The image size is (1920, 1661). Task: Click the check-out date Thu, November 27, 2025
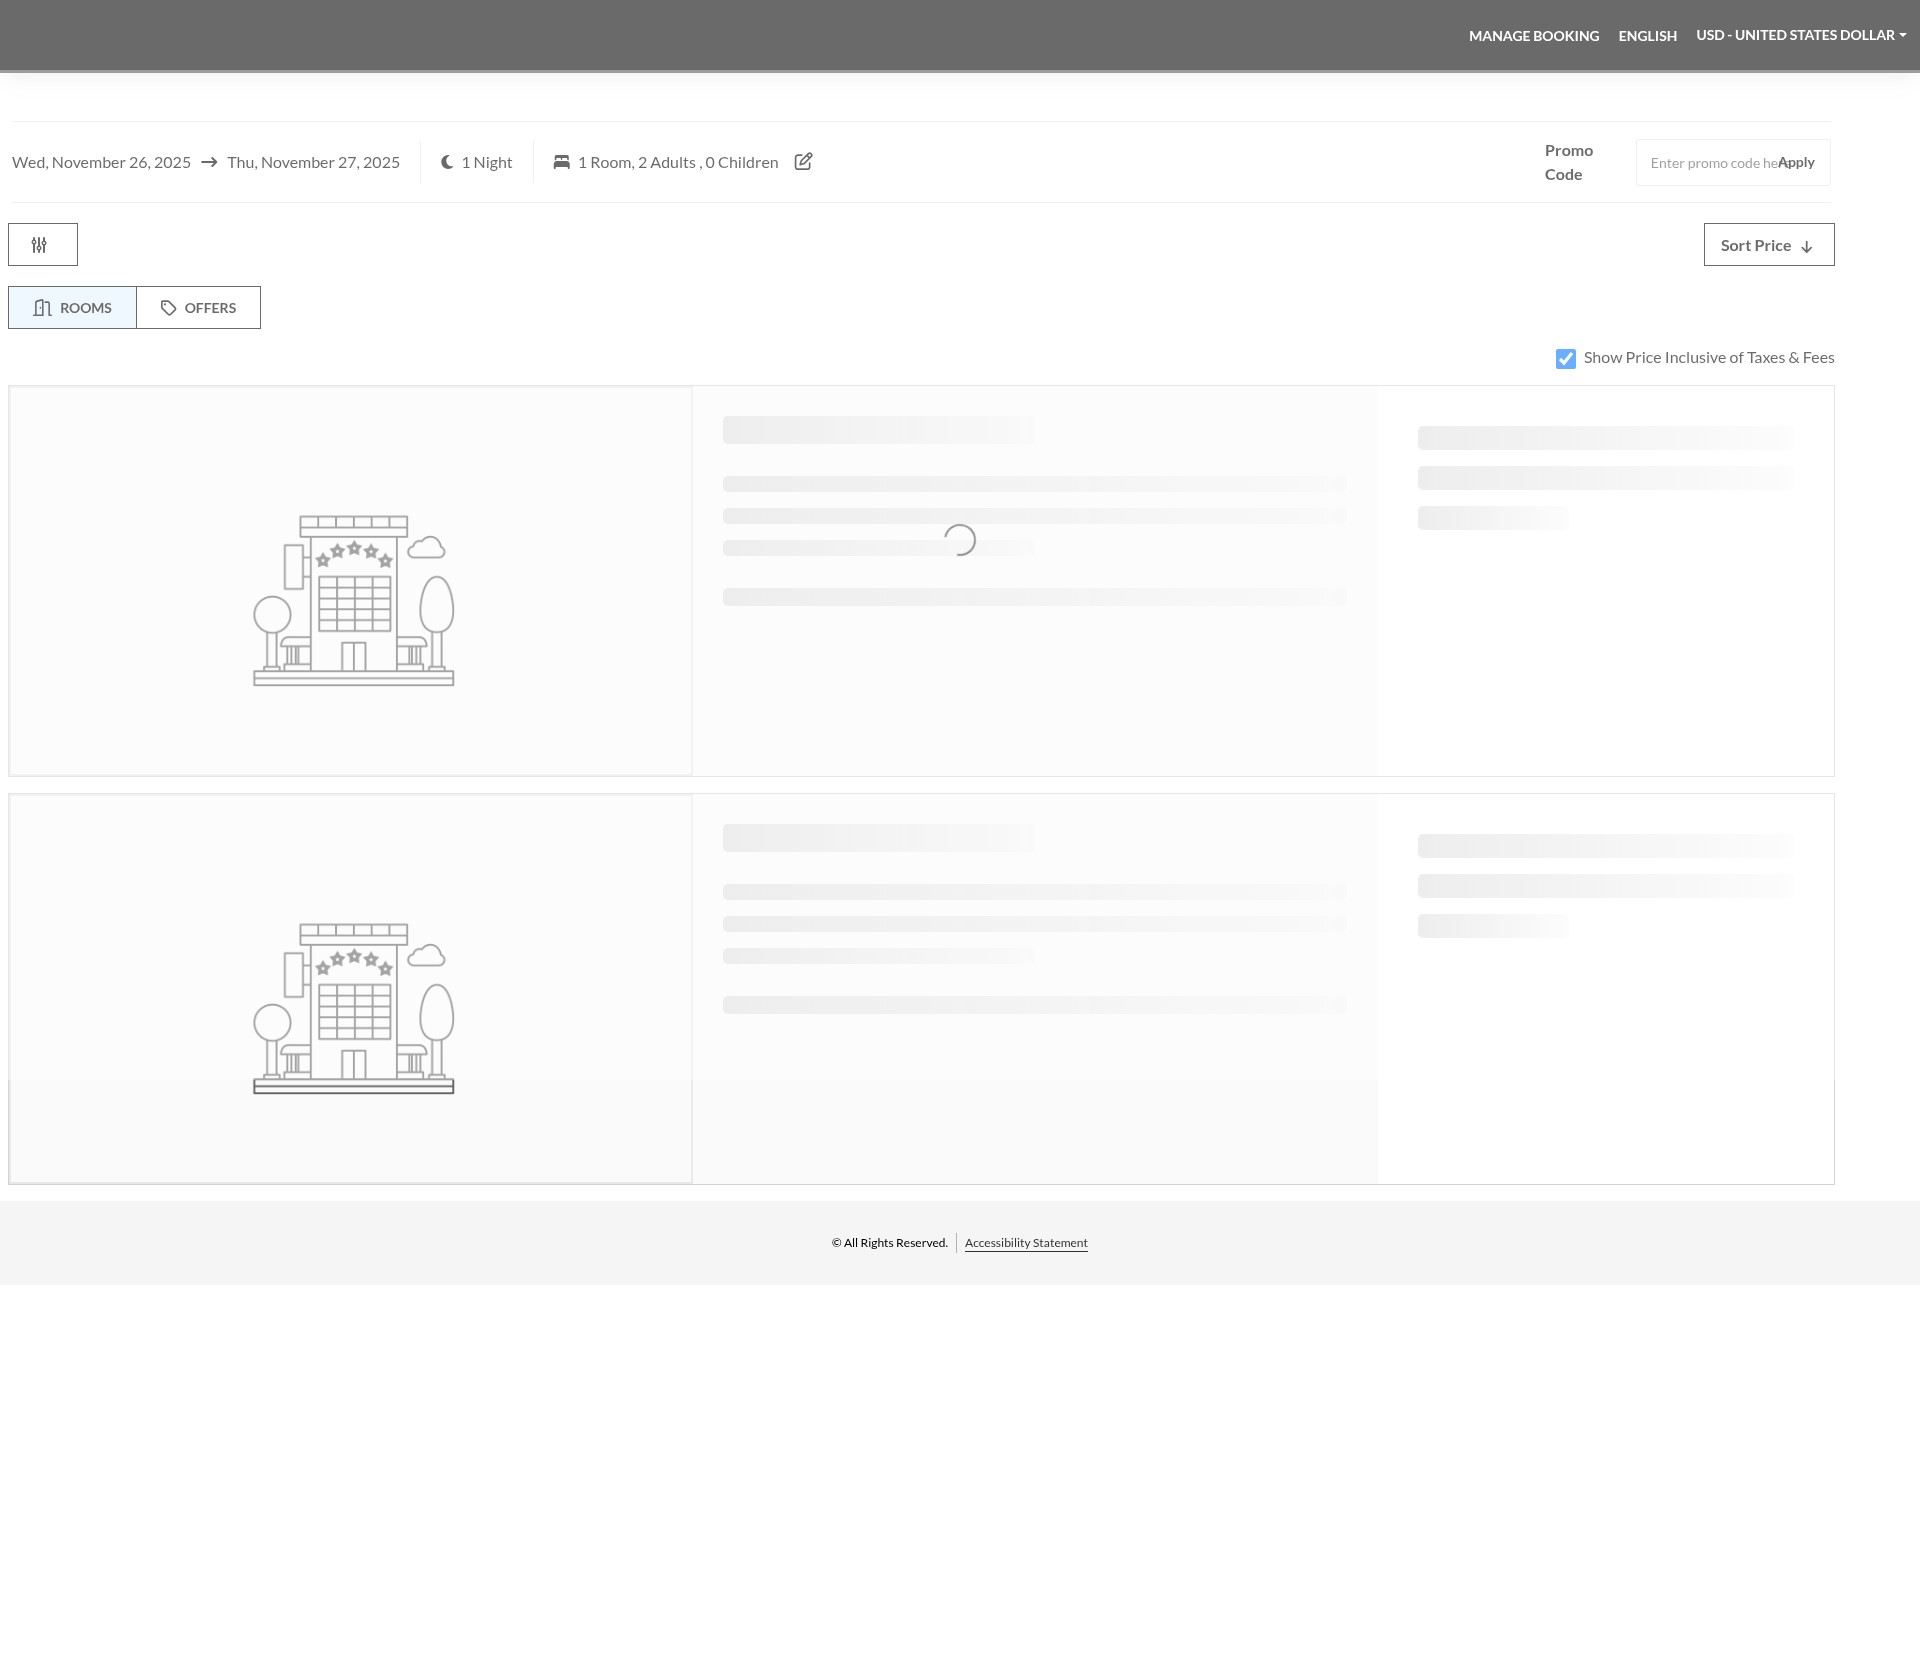click(313, 162)
